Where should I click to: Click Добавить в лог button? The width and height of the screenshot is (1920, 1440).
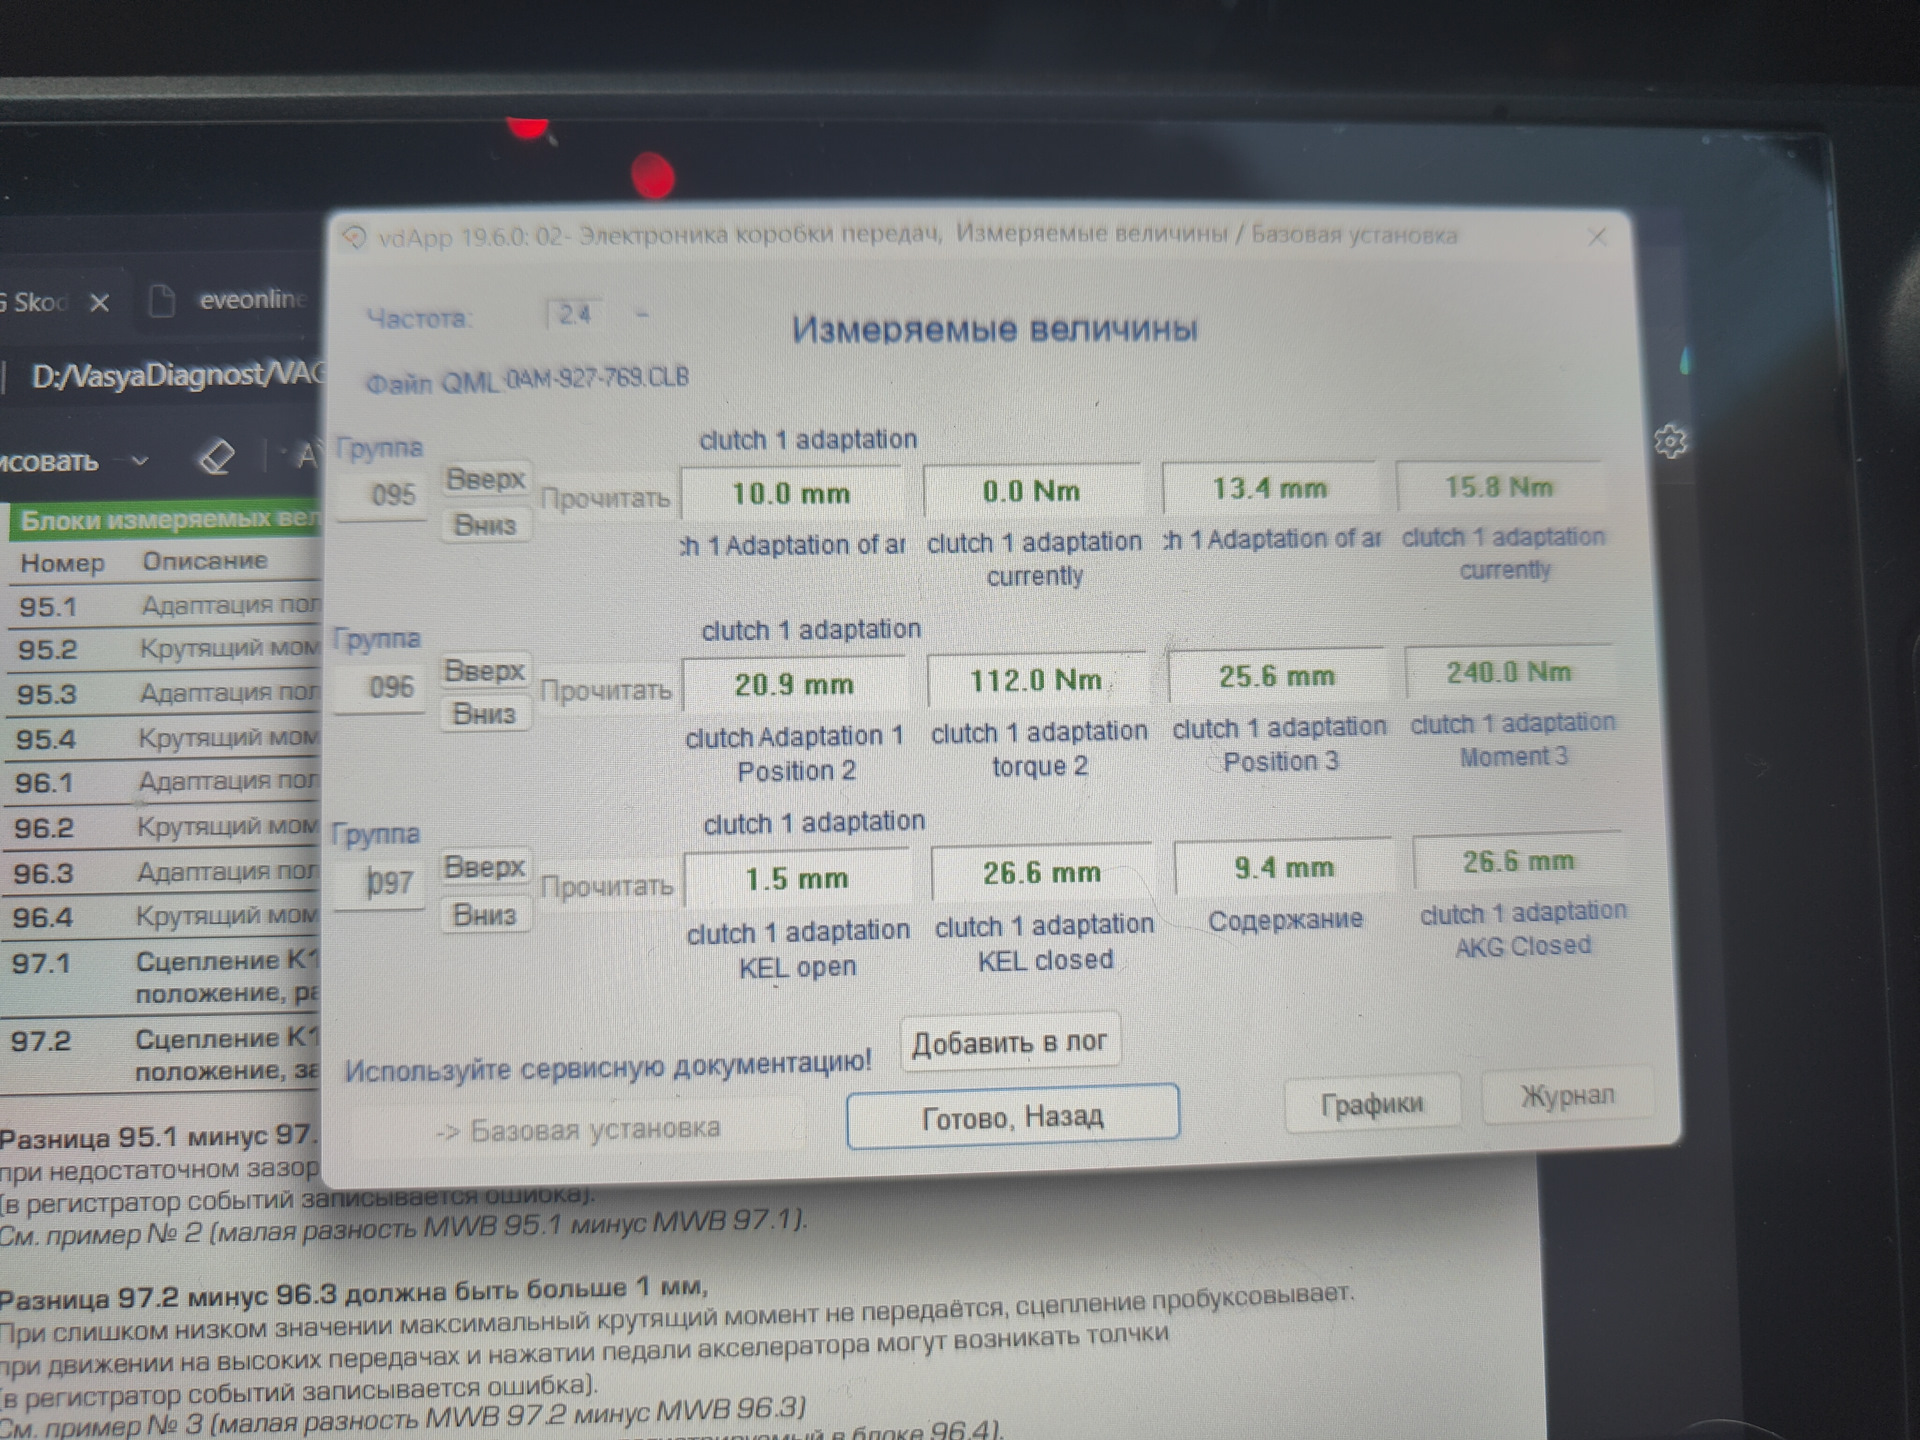point(1009,1043)
